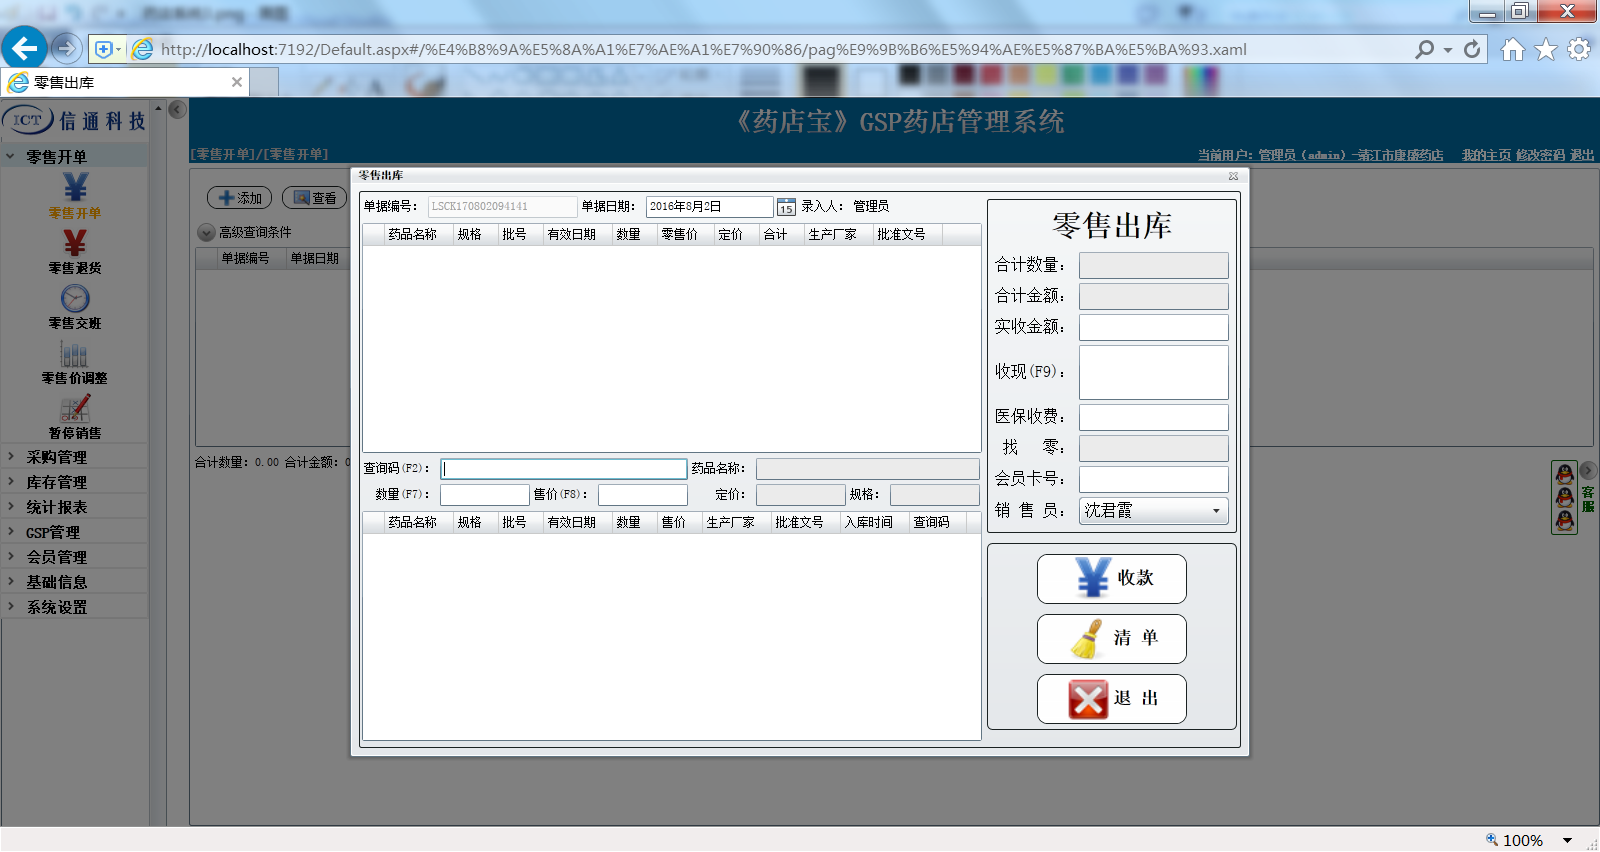Open the 会员管理 menu section
Viewport: 1600px width, 852px height.
click(x=56, y=557)
